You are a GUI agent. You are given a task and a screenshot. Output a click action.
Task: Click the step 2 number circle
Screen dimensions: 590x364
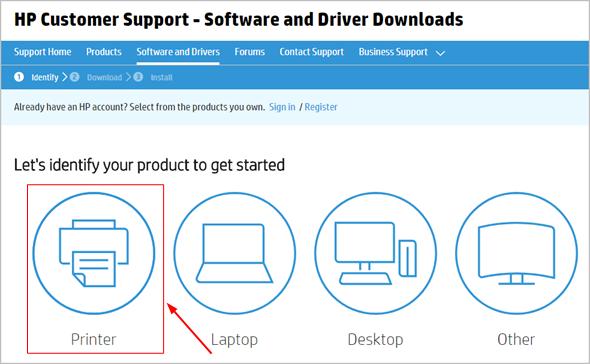(x=75, y=77)
